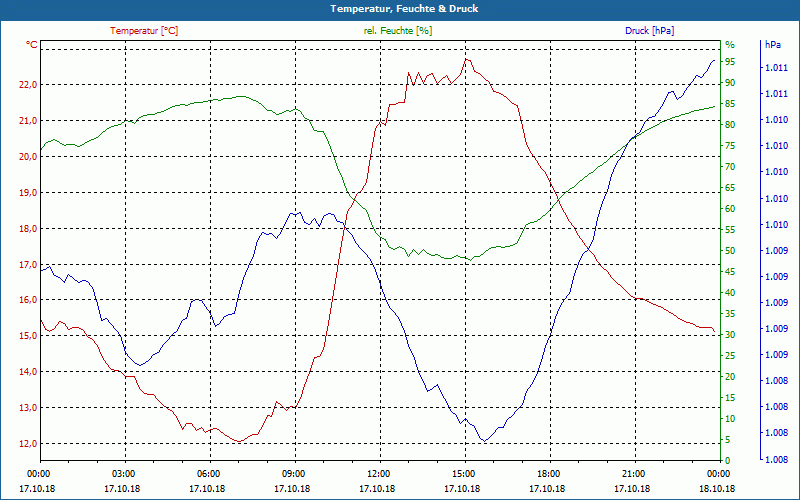Viewport: 800px width, 500px height.
Task: Click the '21,0' temperature axis tick
Action: click(28, 121)
